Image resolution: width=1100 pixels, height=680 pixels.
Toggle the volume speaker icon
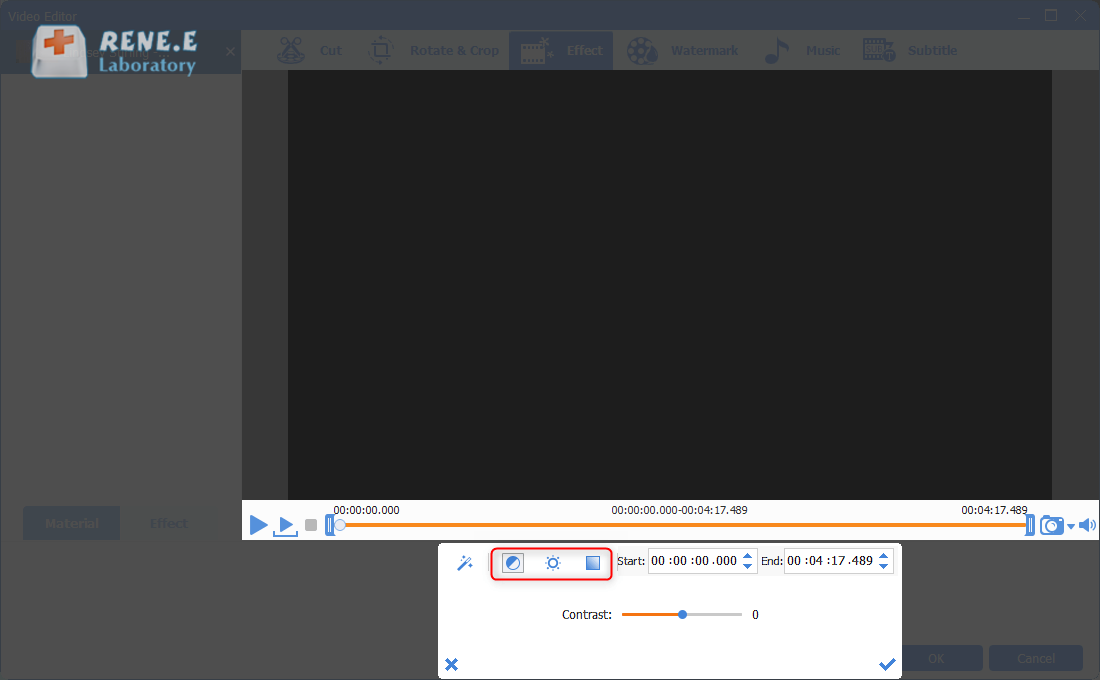point(1087,525)
